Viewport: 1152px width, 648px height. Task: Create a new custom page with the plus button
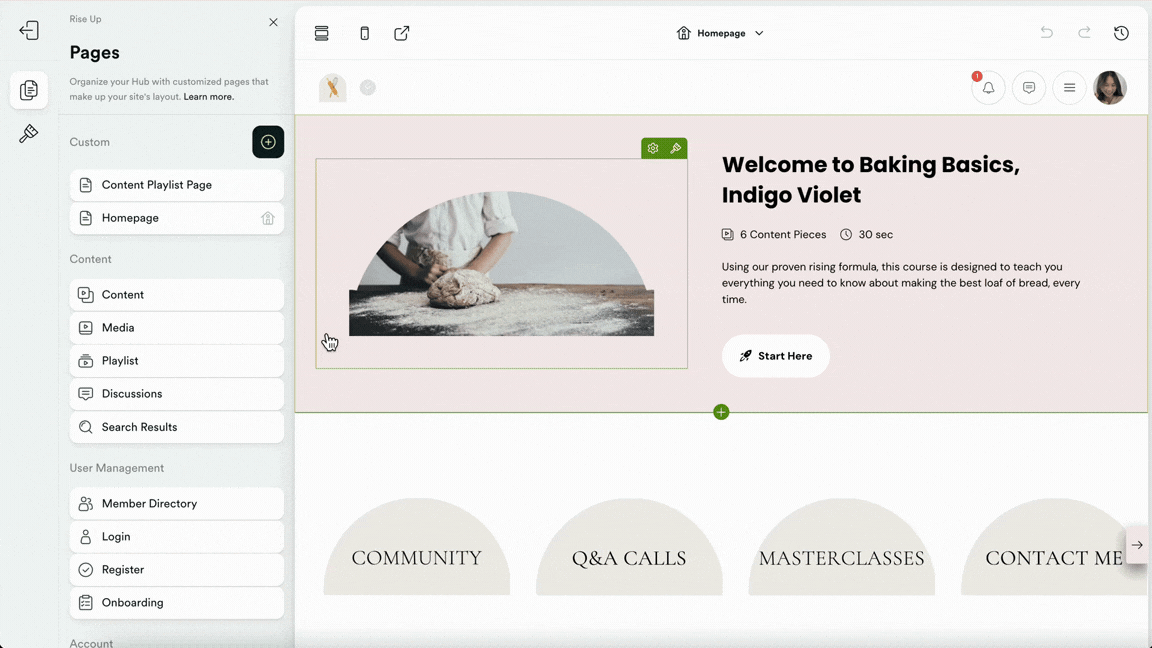pos(268,142)
